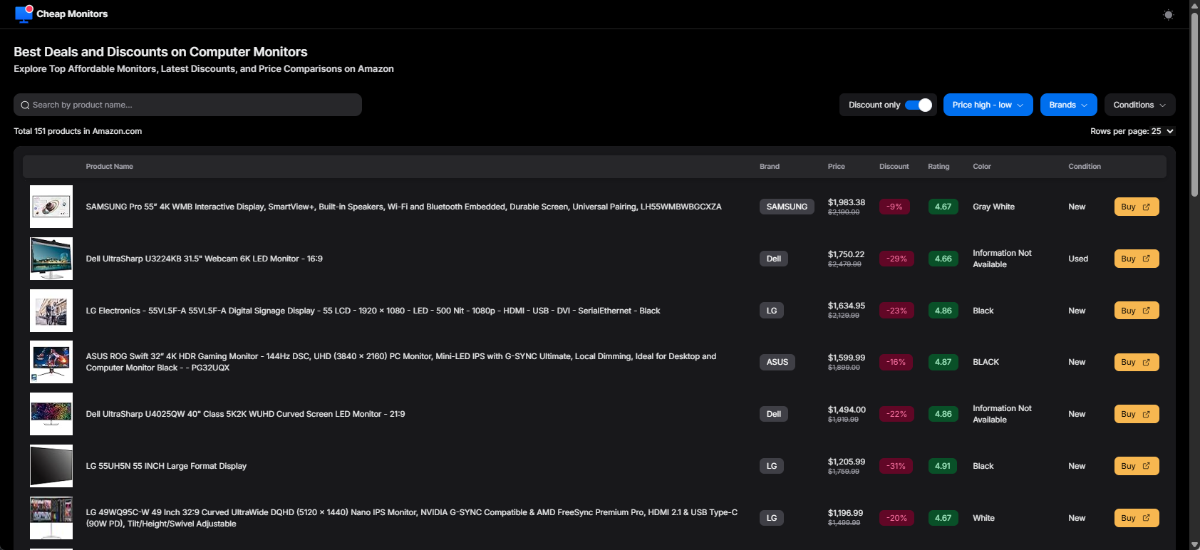Click the $1,205.99 price

click(847, 461)
